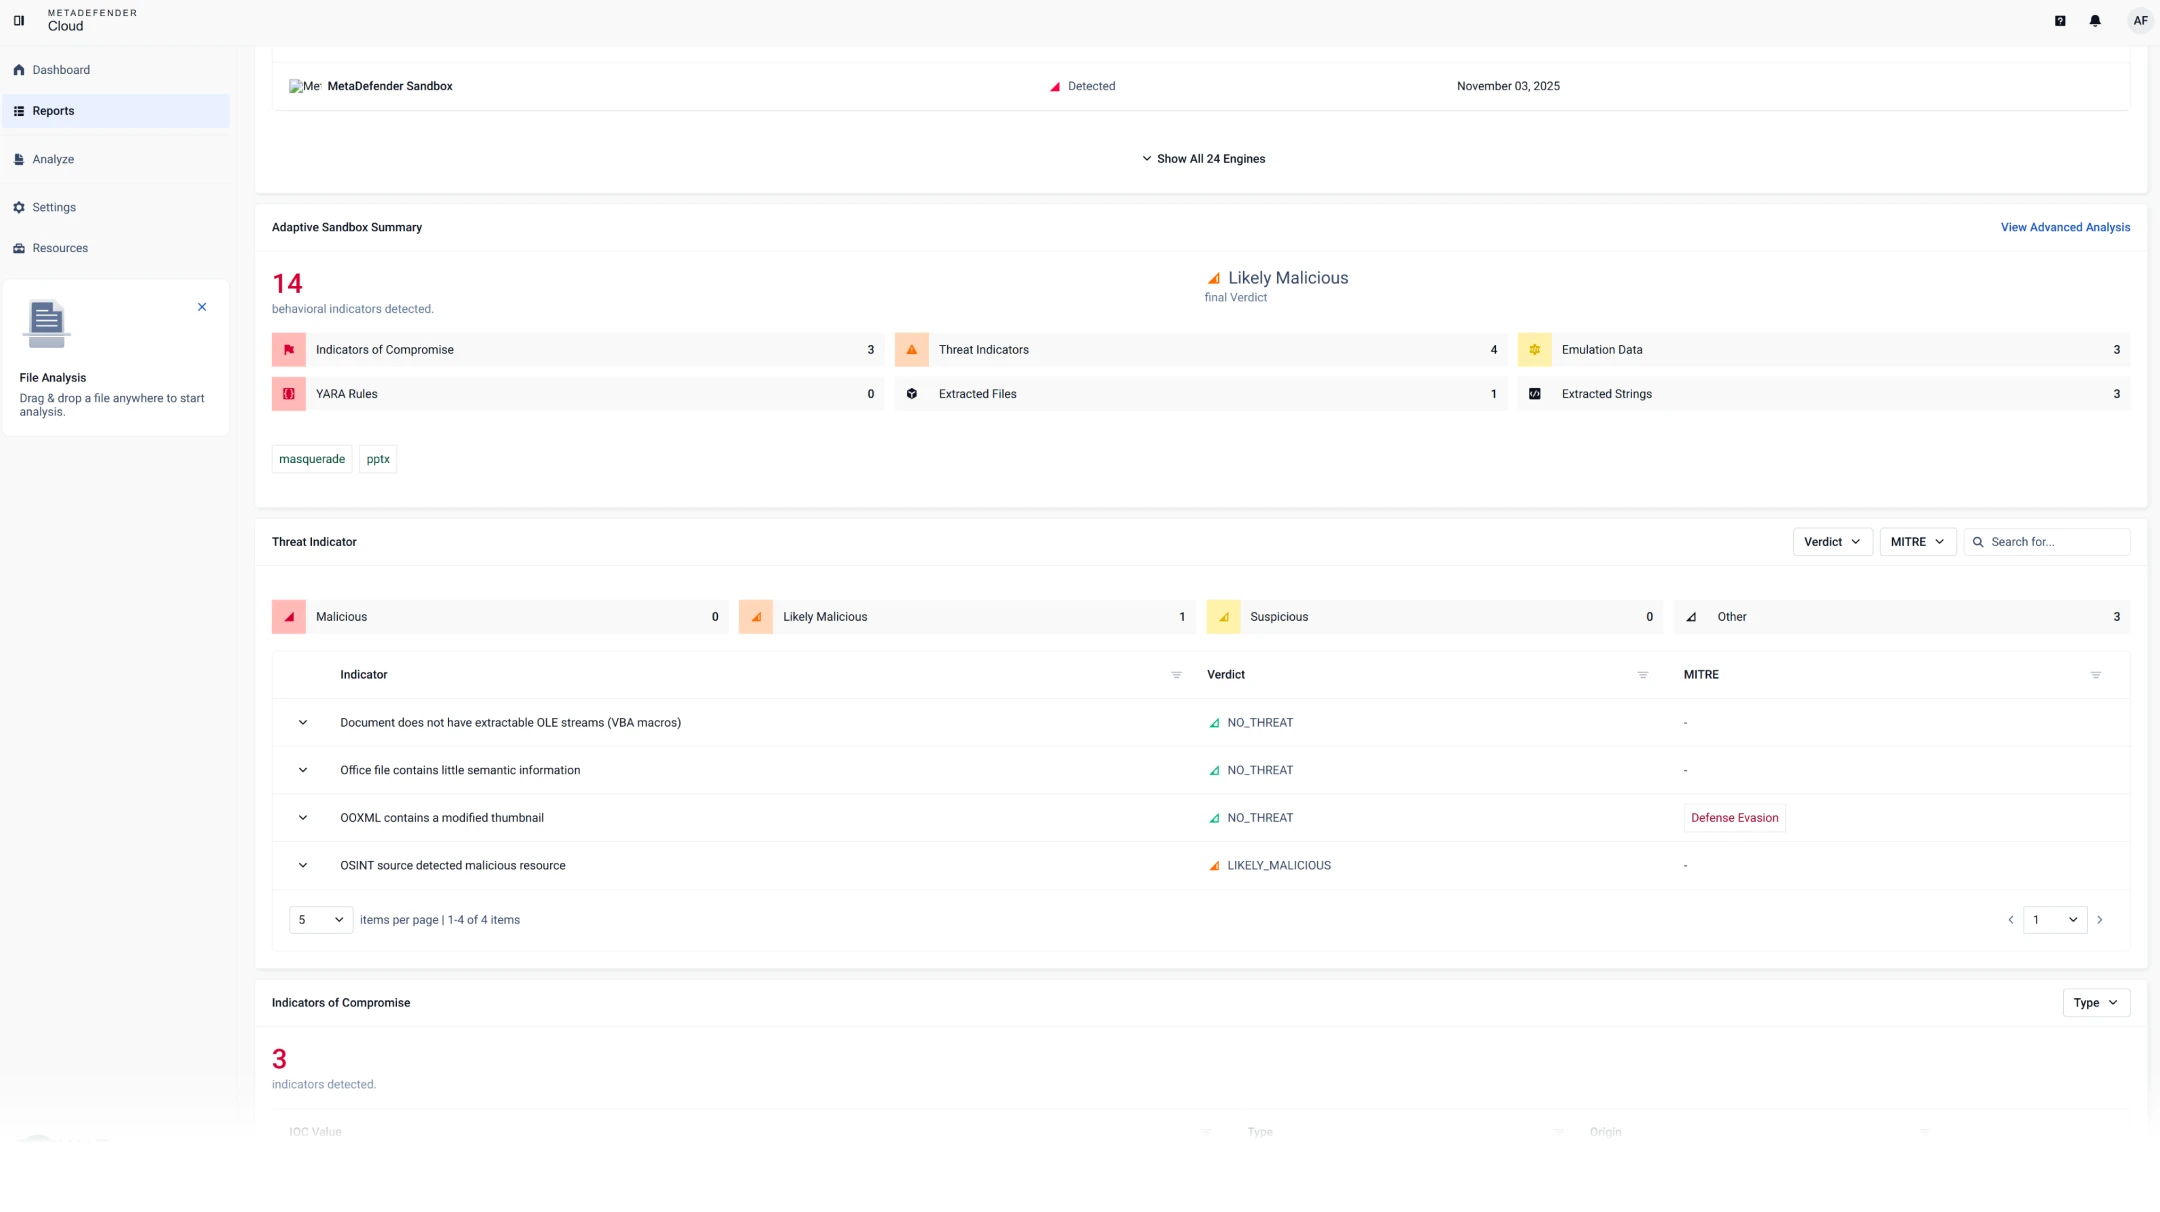Click Show All 24 Engines
This screenshot has width=2160, height=1212.
click(1203, 159)
